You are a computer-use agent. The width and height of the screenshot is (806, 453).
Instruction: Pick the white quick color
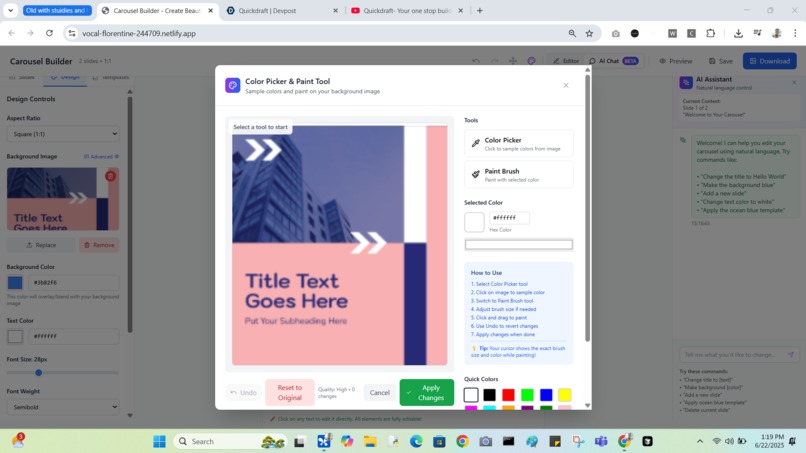tap(471, 395)
